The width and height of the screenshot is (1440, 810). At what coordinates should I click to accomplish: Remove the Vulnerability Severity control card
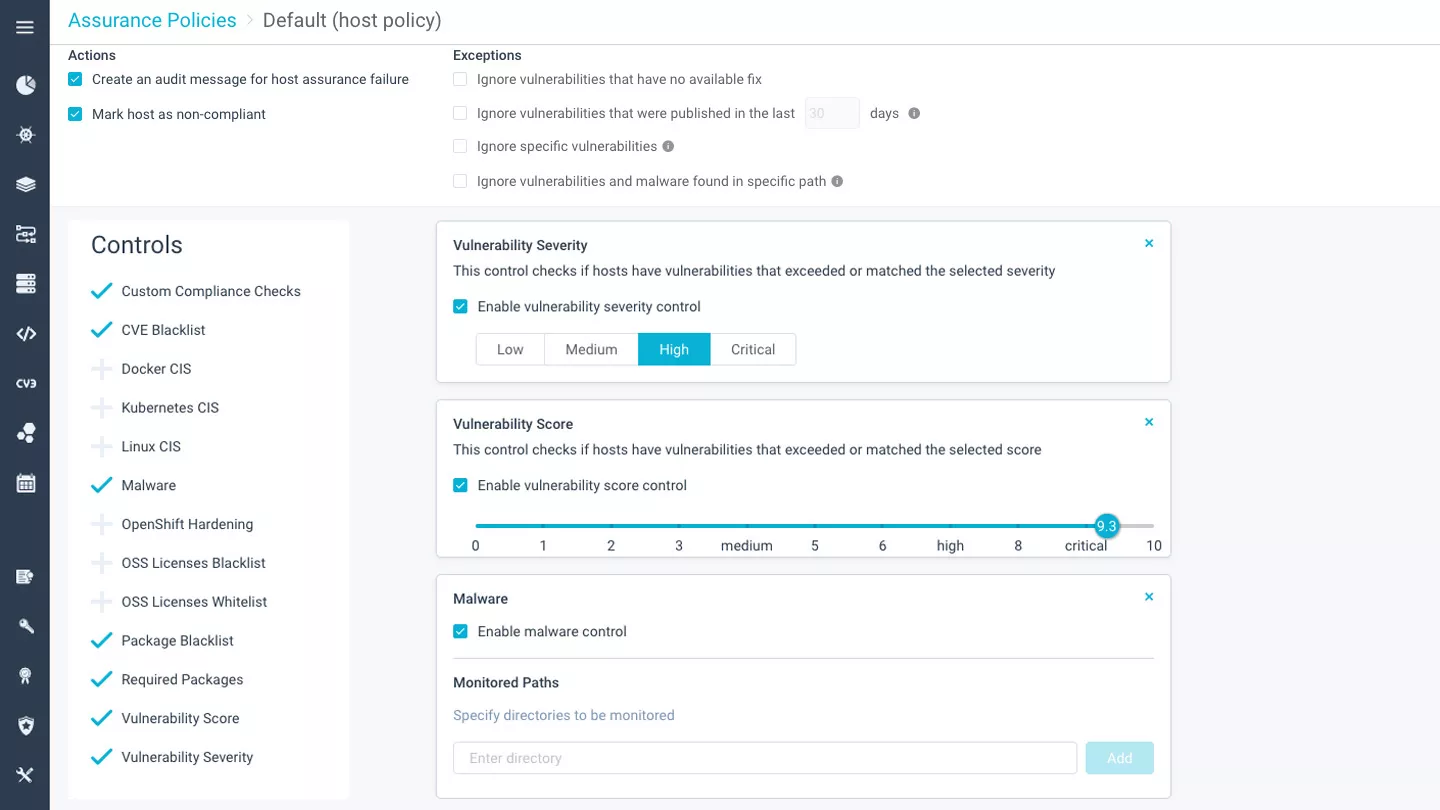[x=1149, y=243]
